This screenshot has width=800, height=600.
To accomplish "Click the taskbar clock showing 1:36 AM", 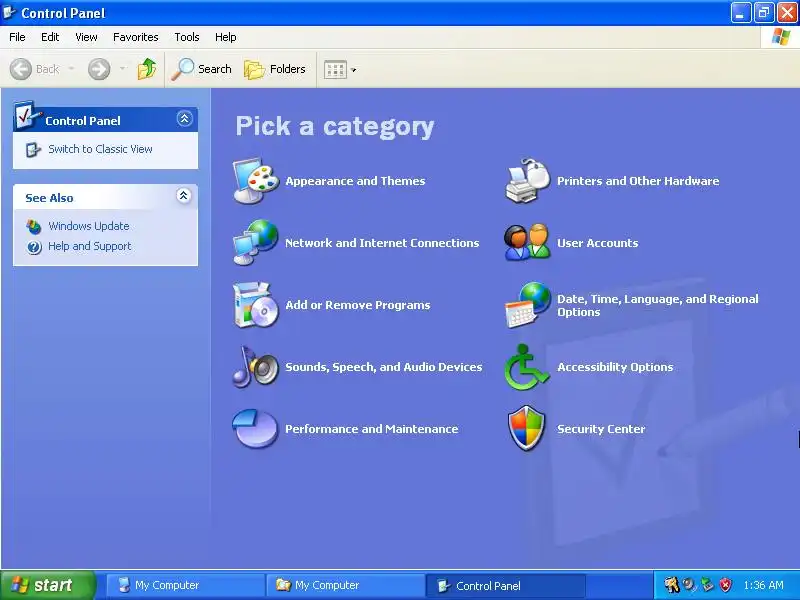I will [764, 585].
